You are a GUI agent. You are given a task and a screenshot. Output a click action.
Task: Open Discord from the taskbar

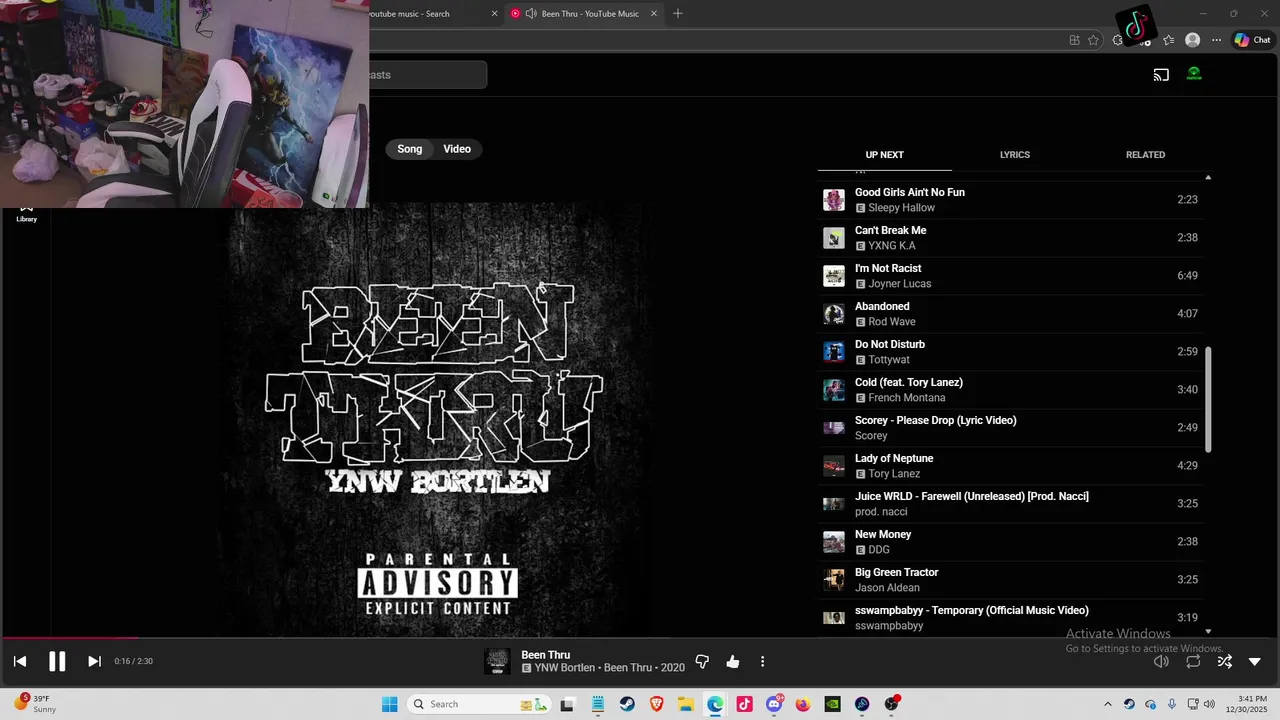click(773, 704)
